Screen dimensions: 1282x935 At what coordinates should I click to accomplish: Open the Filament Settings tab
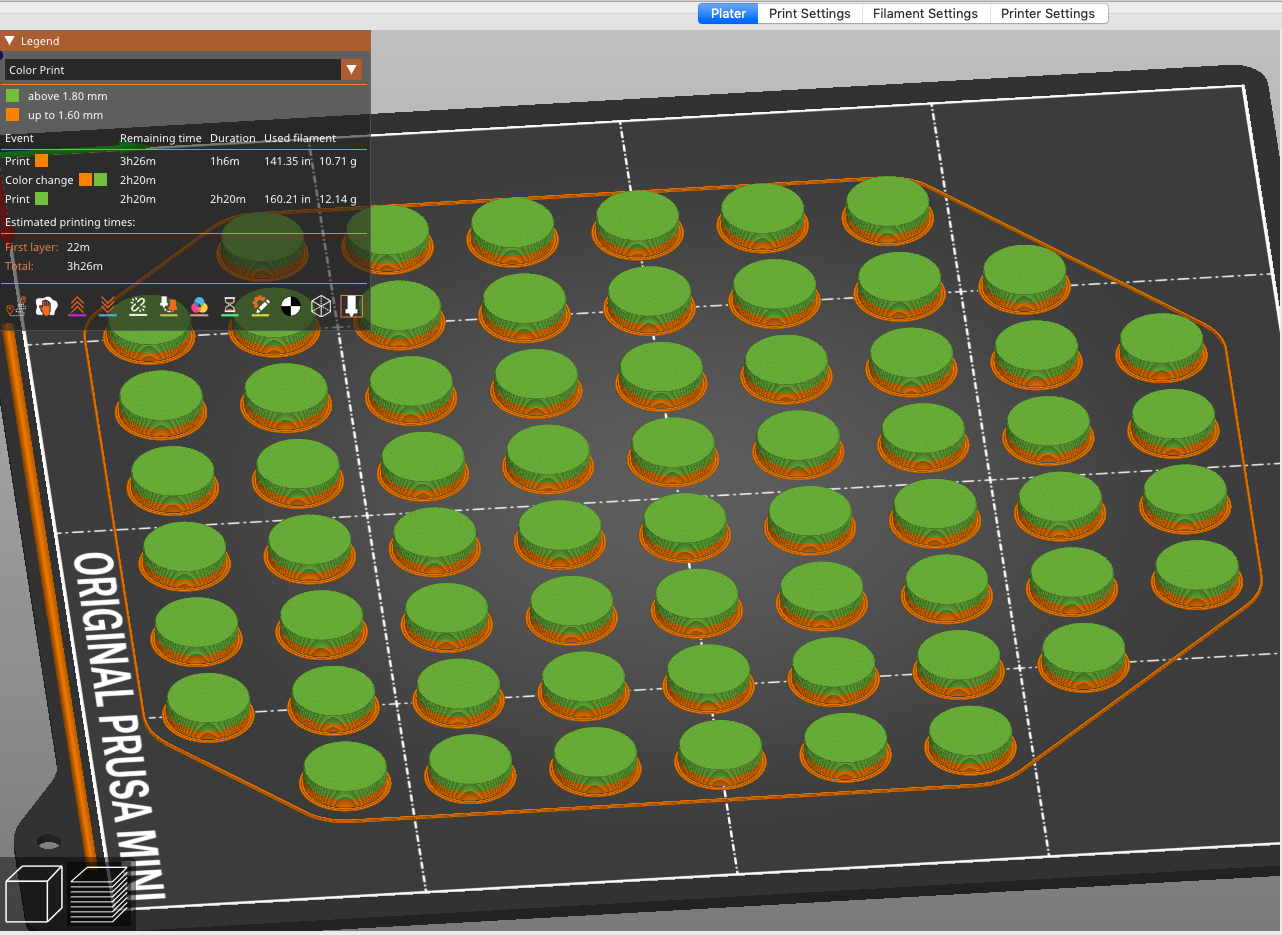point(925,13)
